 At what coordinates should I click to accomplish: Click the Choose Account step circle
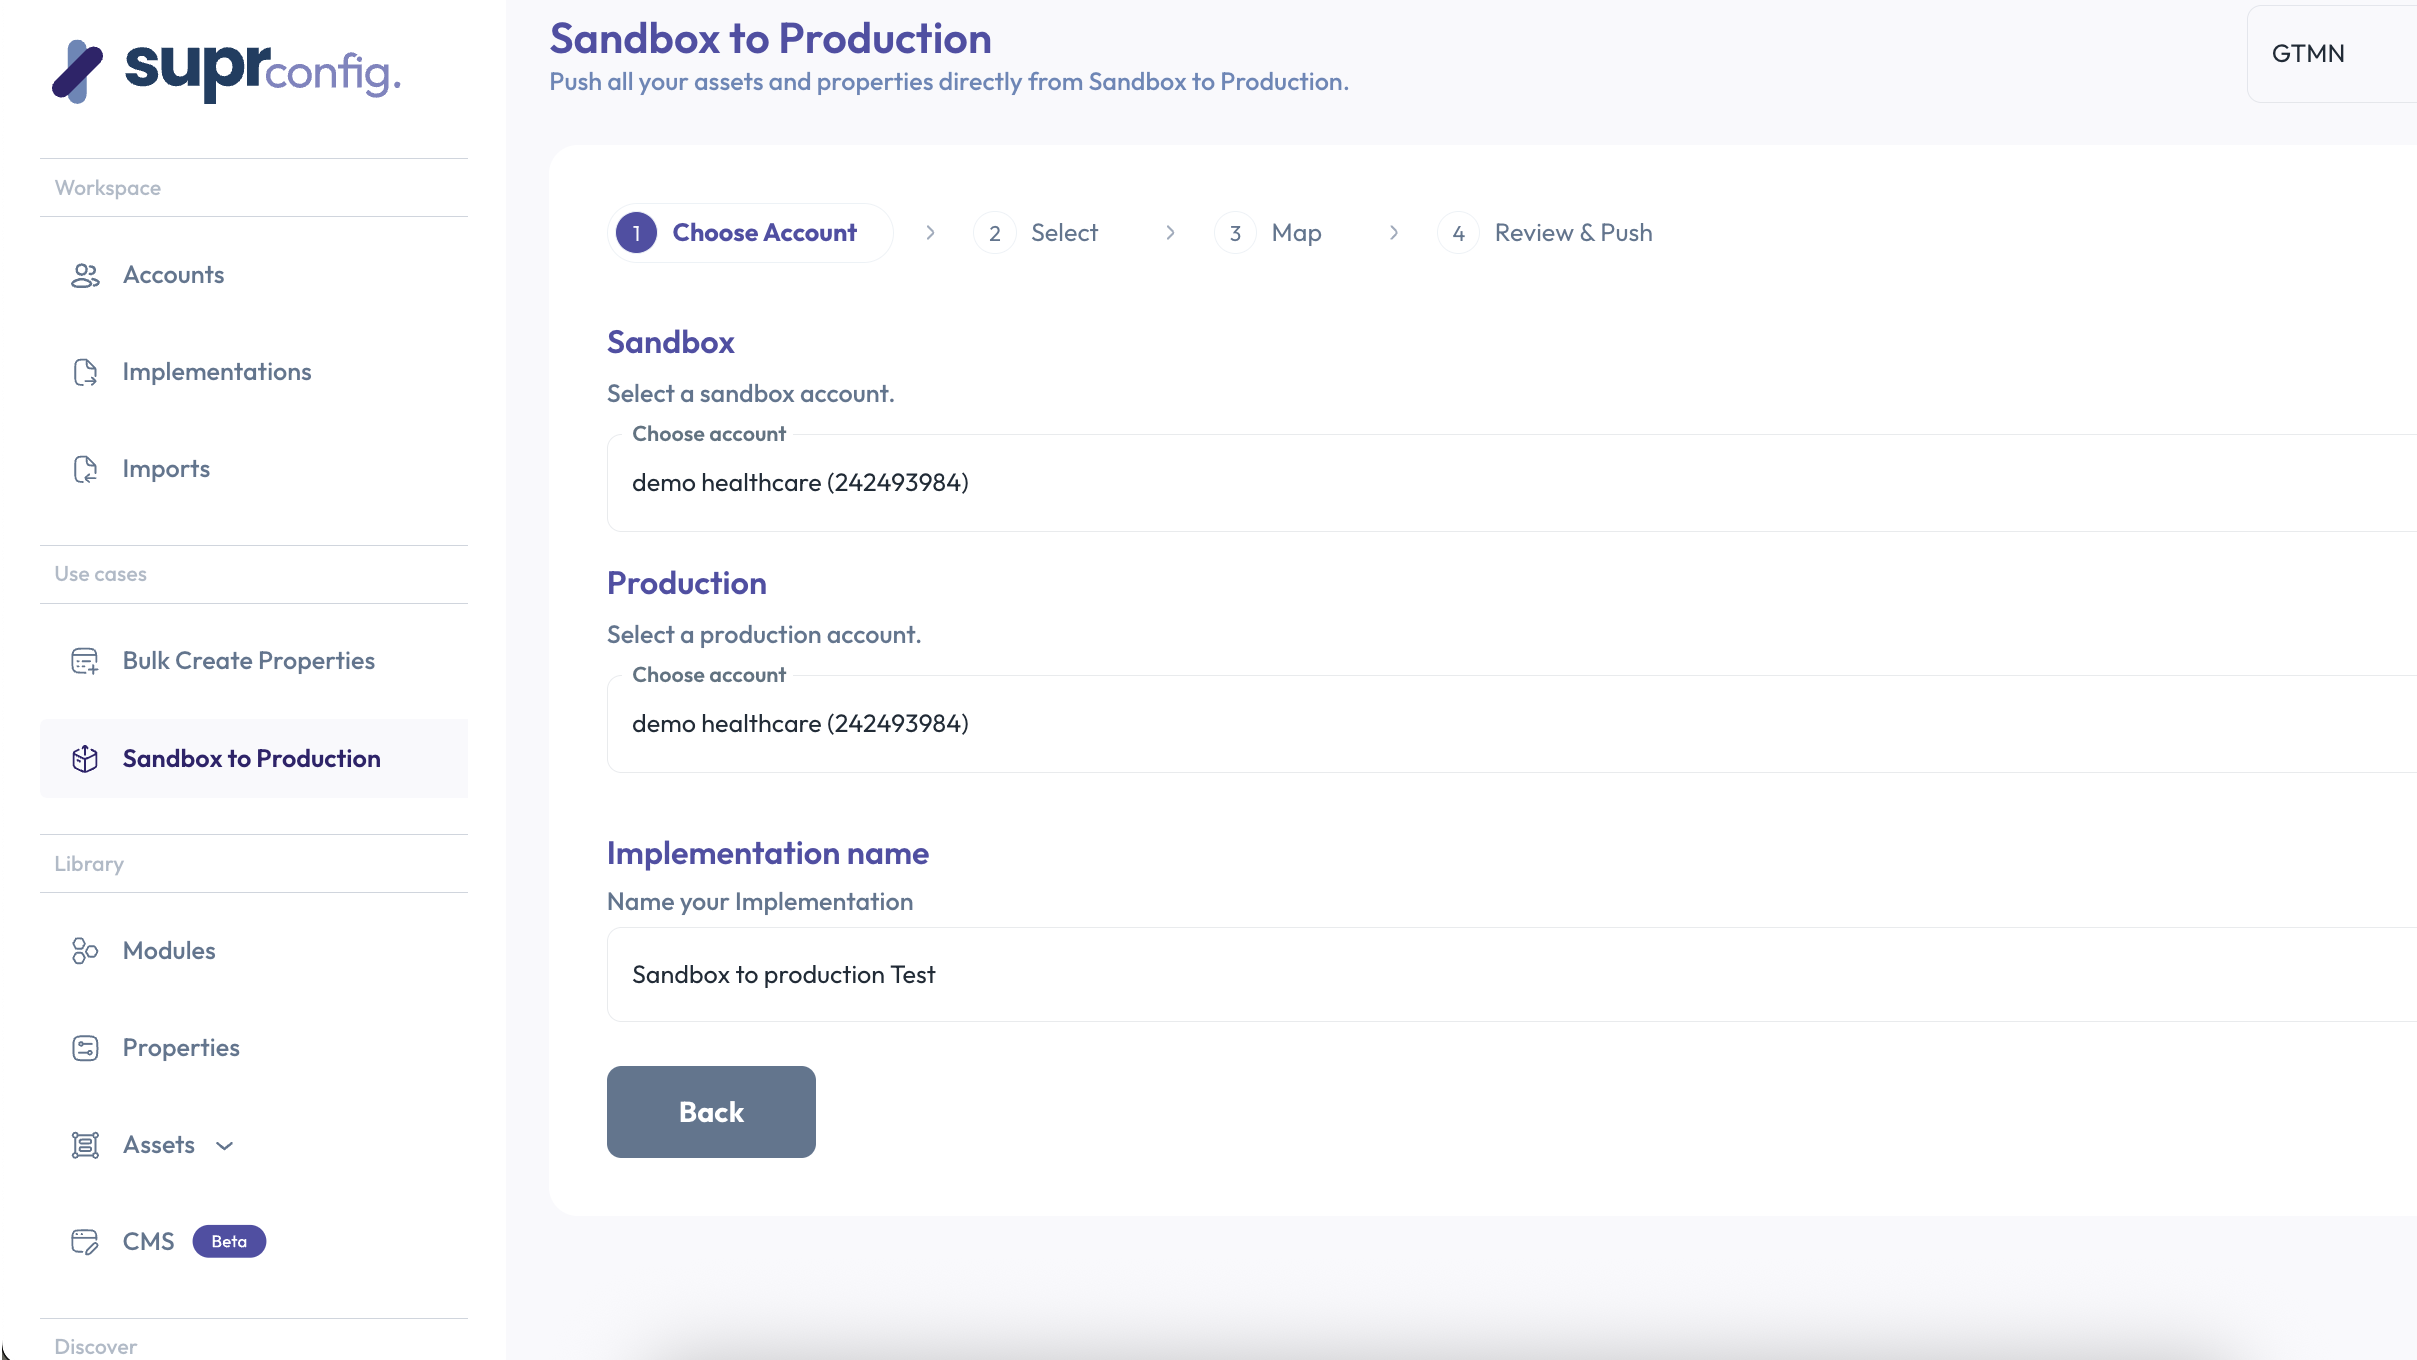coord(636,232)
